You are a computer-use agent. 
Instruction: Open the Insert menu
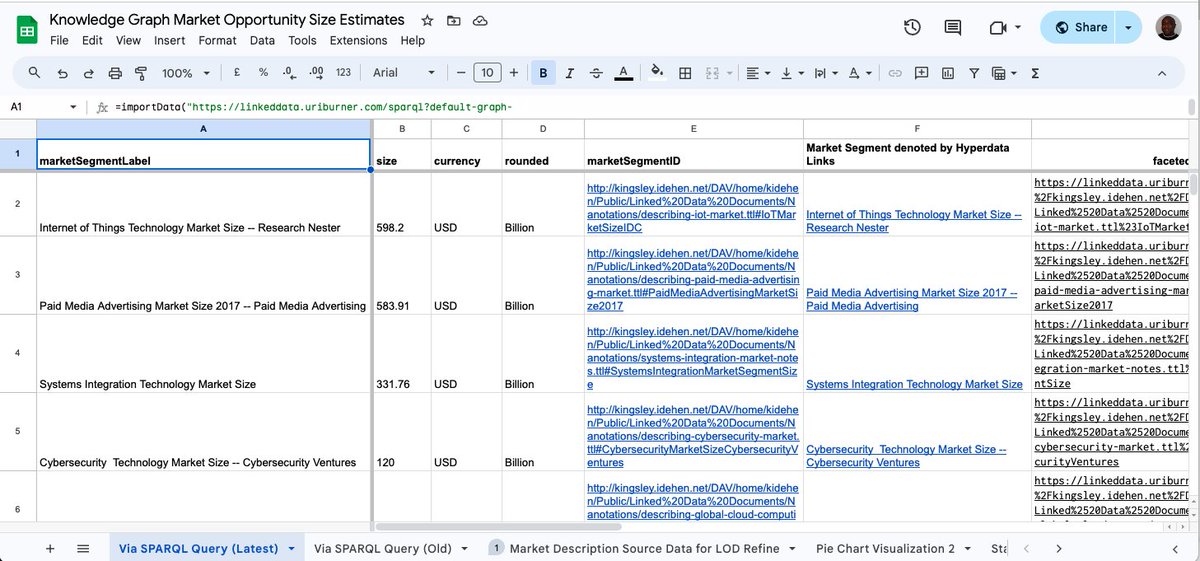[x=170, y=41]
